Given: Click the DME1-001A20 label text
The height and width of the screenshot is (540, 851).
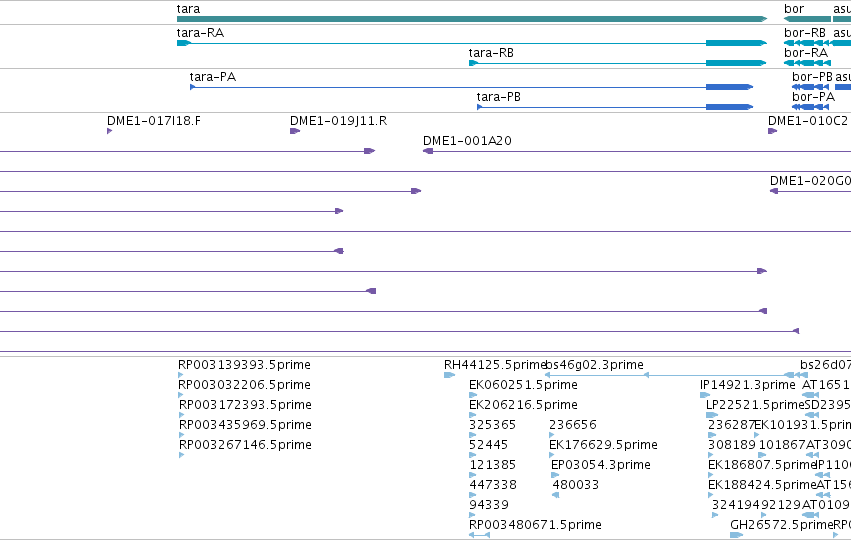Looking at the screenshot, I should tap(467, 141).
